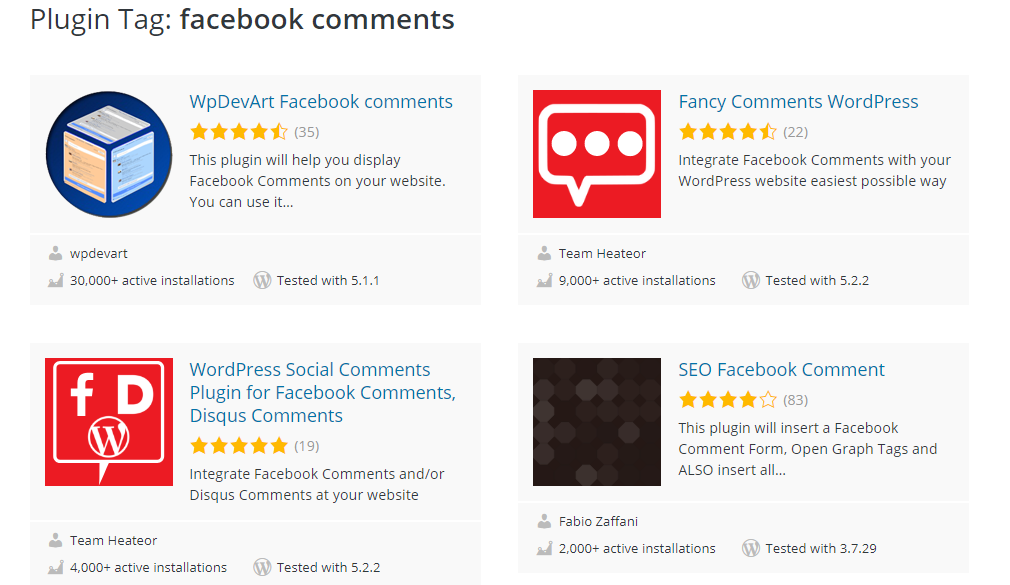Click the four-star rating with 83 reviews
This screenshot has width=1010, height=585.
(x=728, y=400)
